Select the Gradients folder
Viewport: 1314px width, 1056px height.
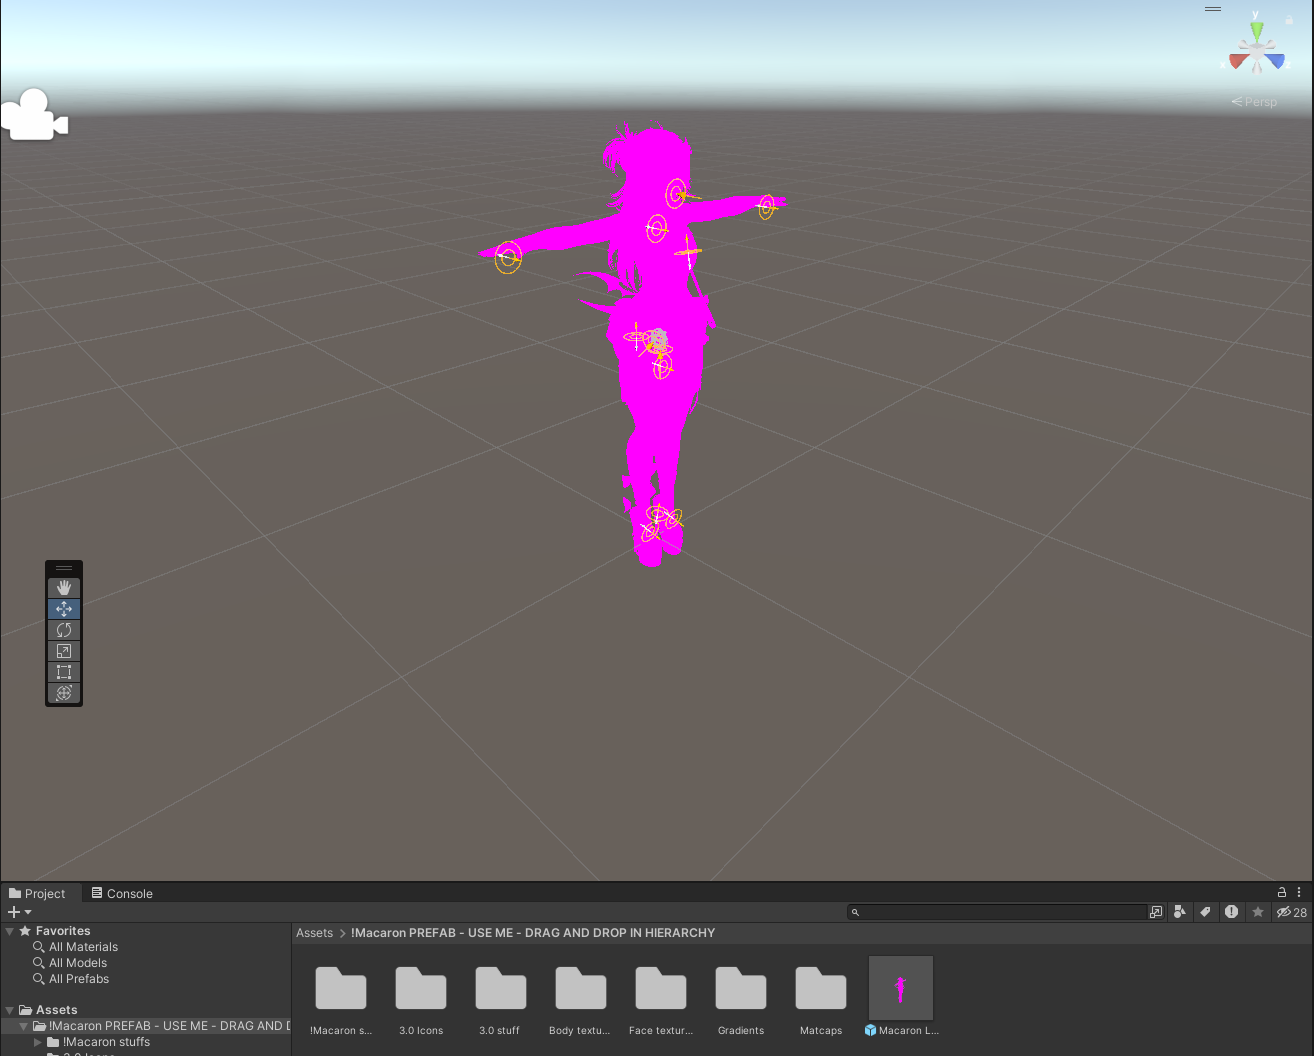pos(741,1000)
